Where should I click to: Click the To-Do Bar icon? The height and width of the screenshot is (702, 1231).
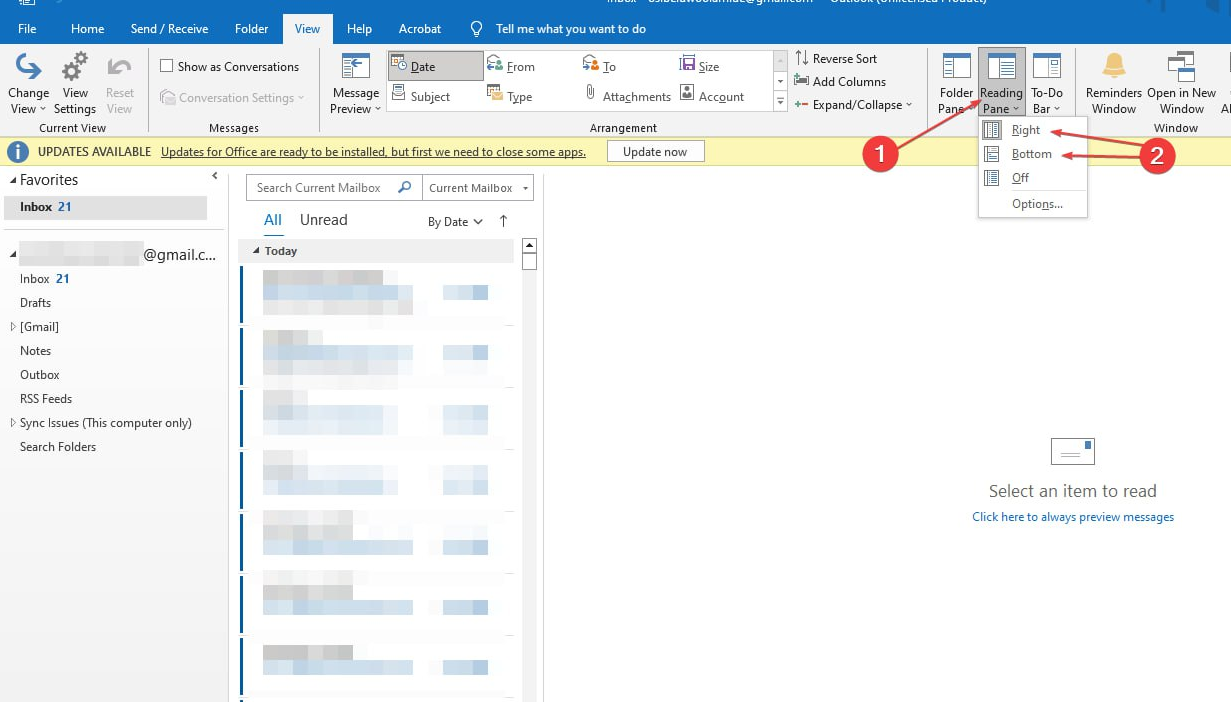pyautogui.click(x=1046, y=67)
